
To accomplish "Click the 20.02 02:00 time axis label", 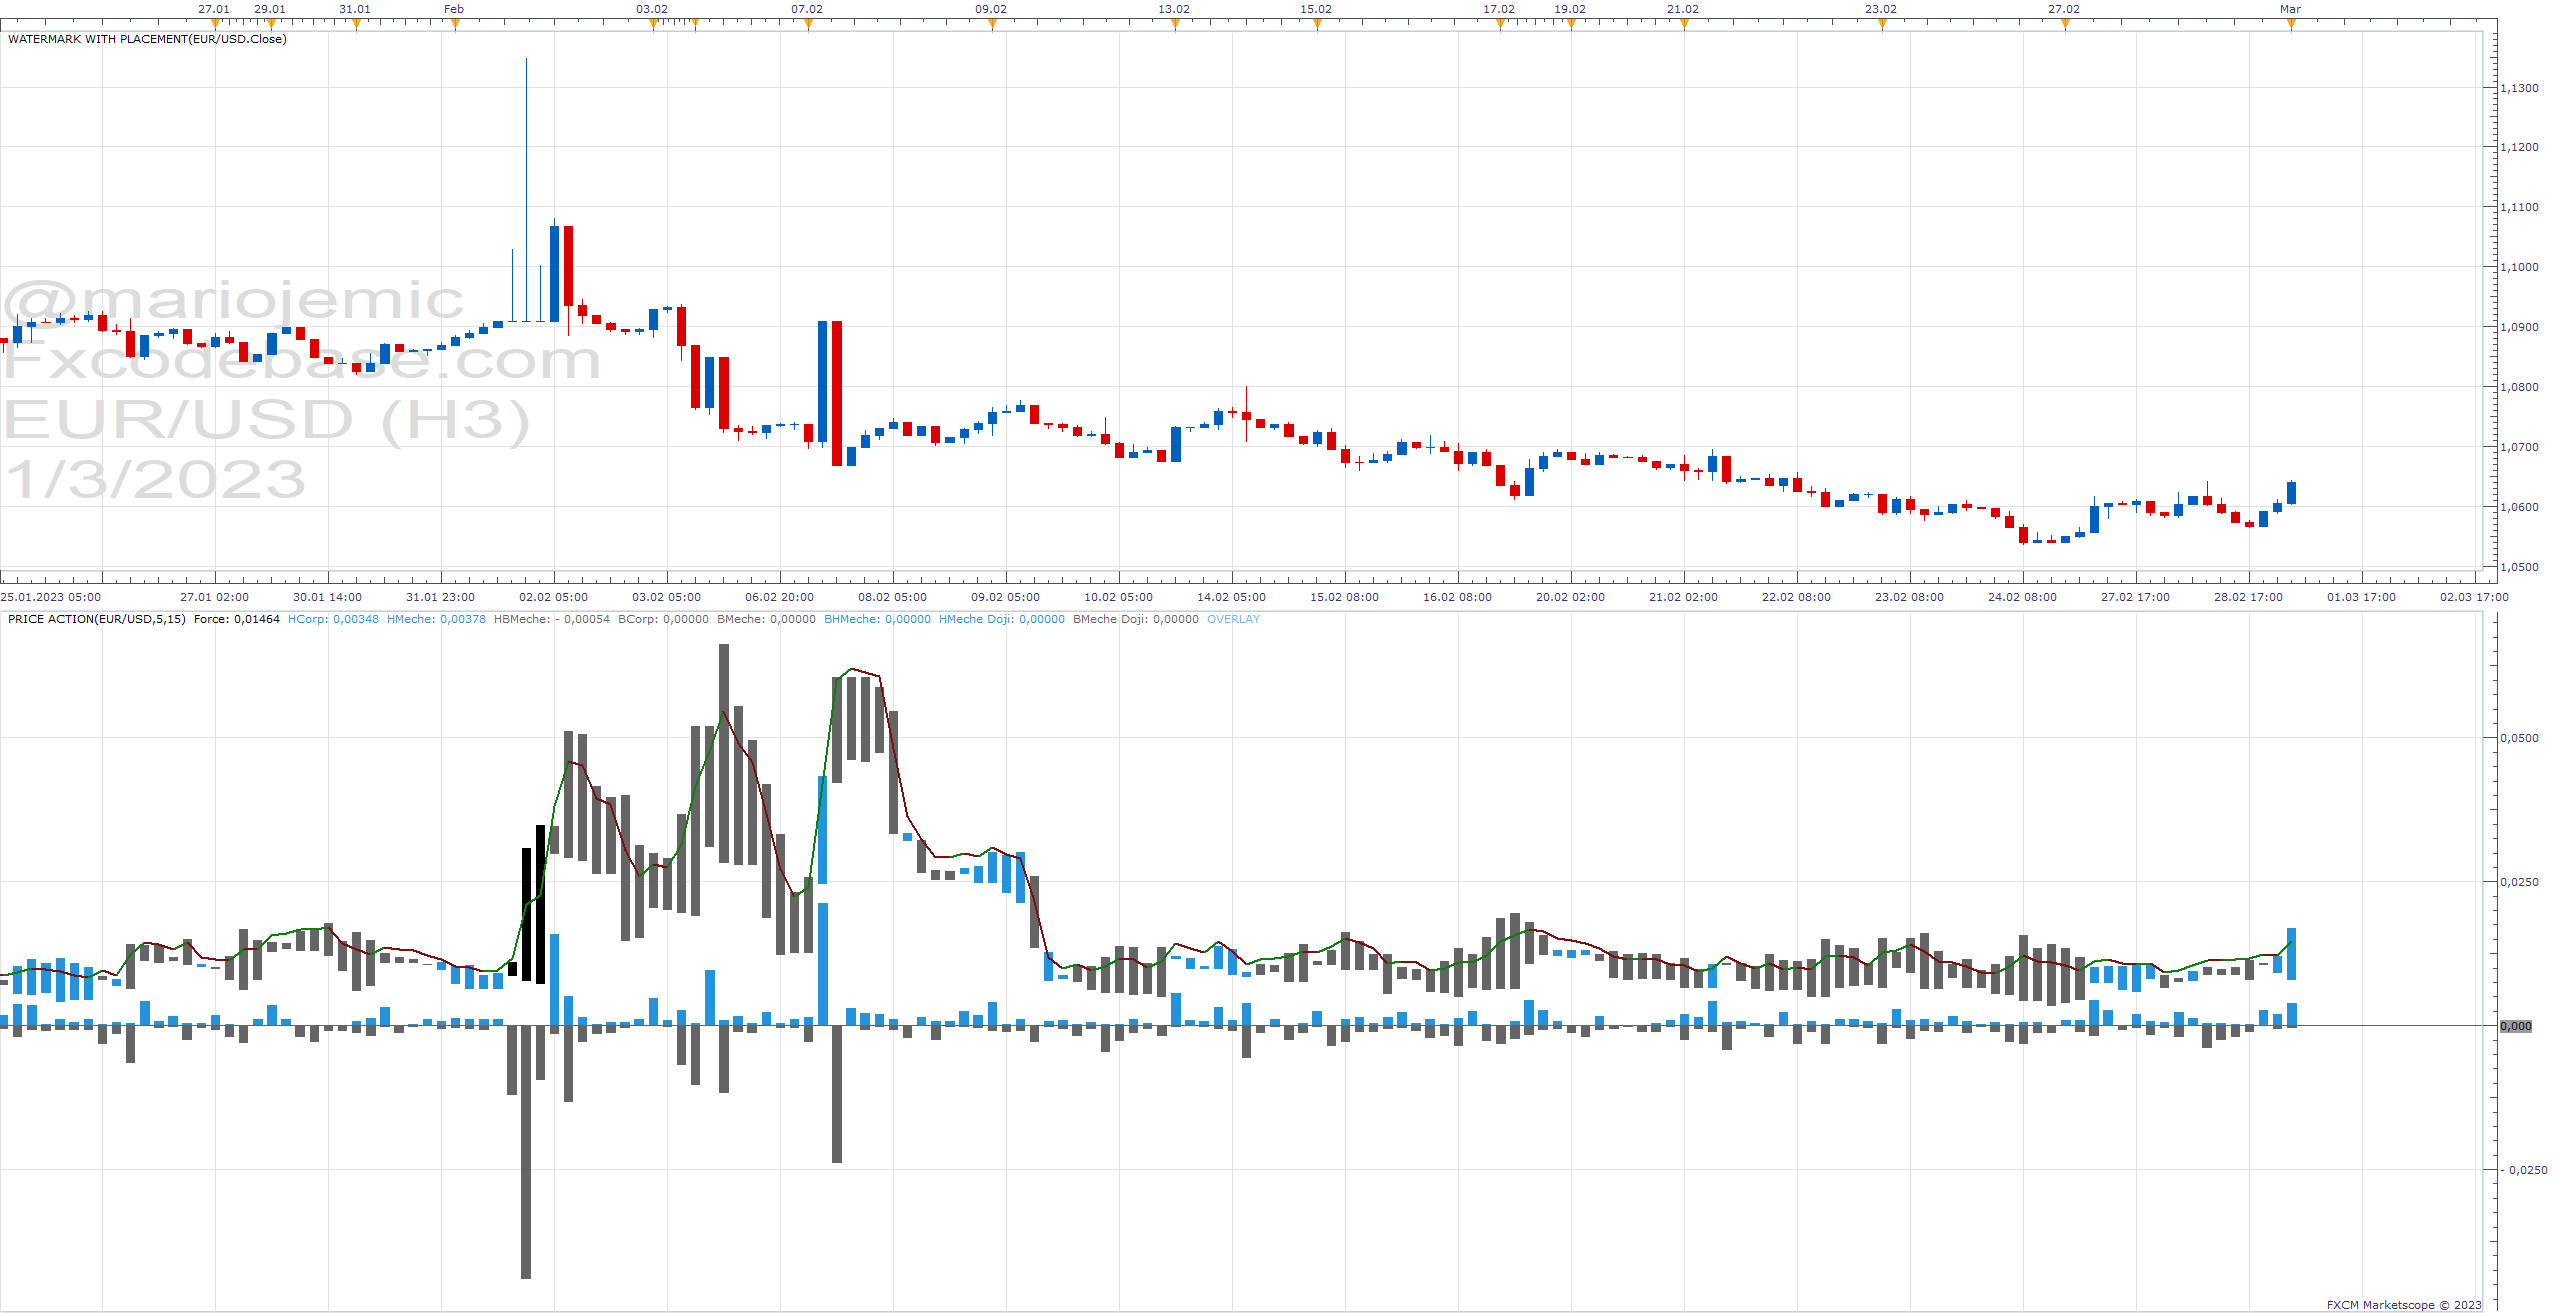I will (x=1570, y=597).
